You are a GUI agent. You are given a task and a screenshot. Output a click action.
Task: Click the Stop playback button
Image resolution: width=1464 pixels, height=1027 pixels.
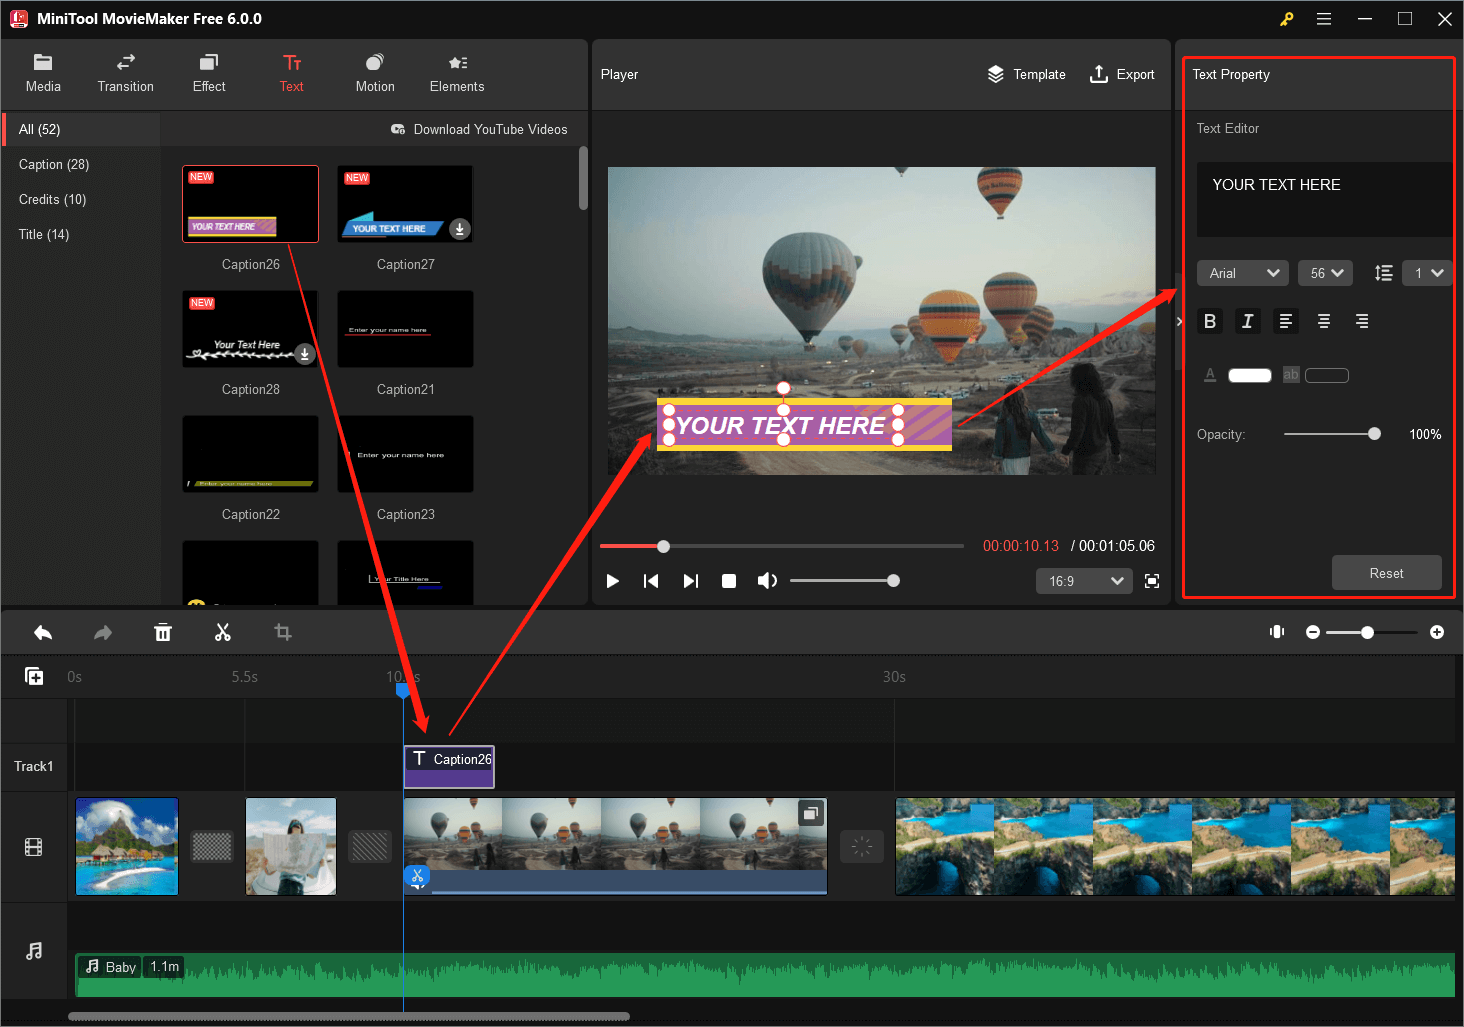click(x=729, y=581)
